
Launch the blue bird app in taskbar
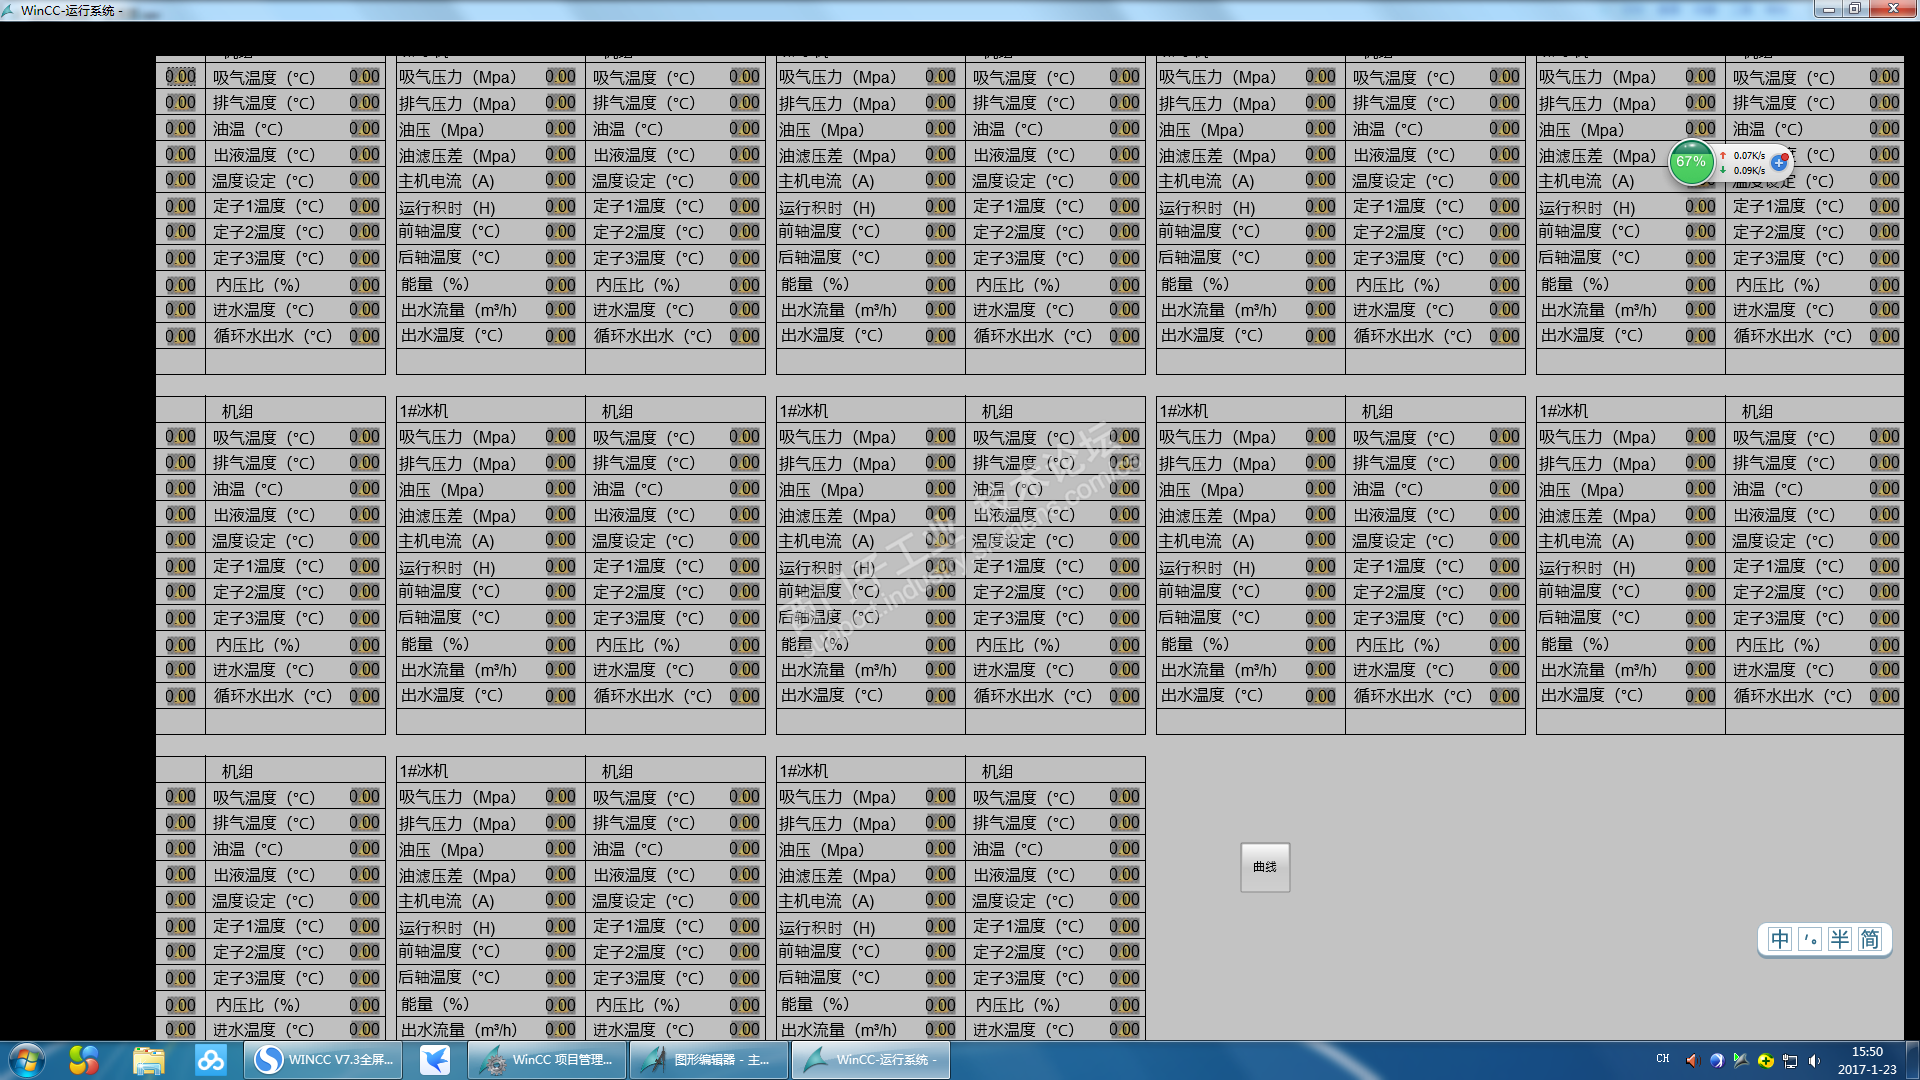point(435,1060)
